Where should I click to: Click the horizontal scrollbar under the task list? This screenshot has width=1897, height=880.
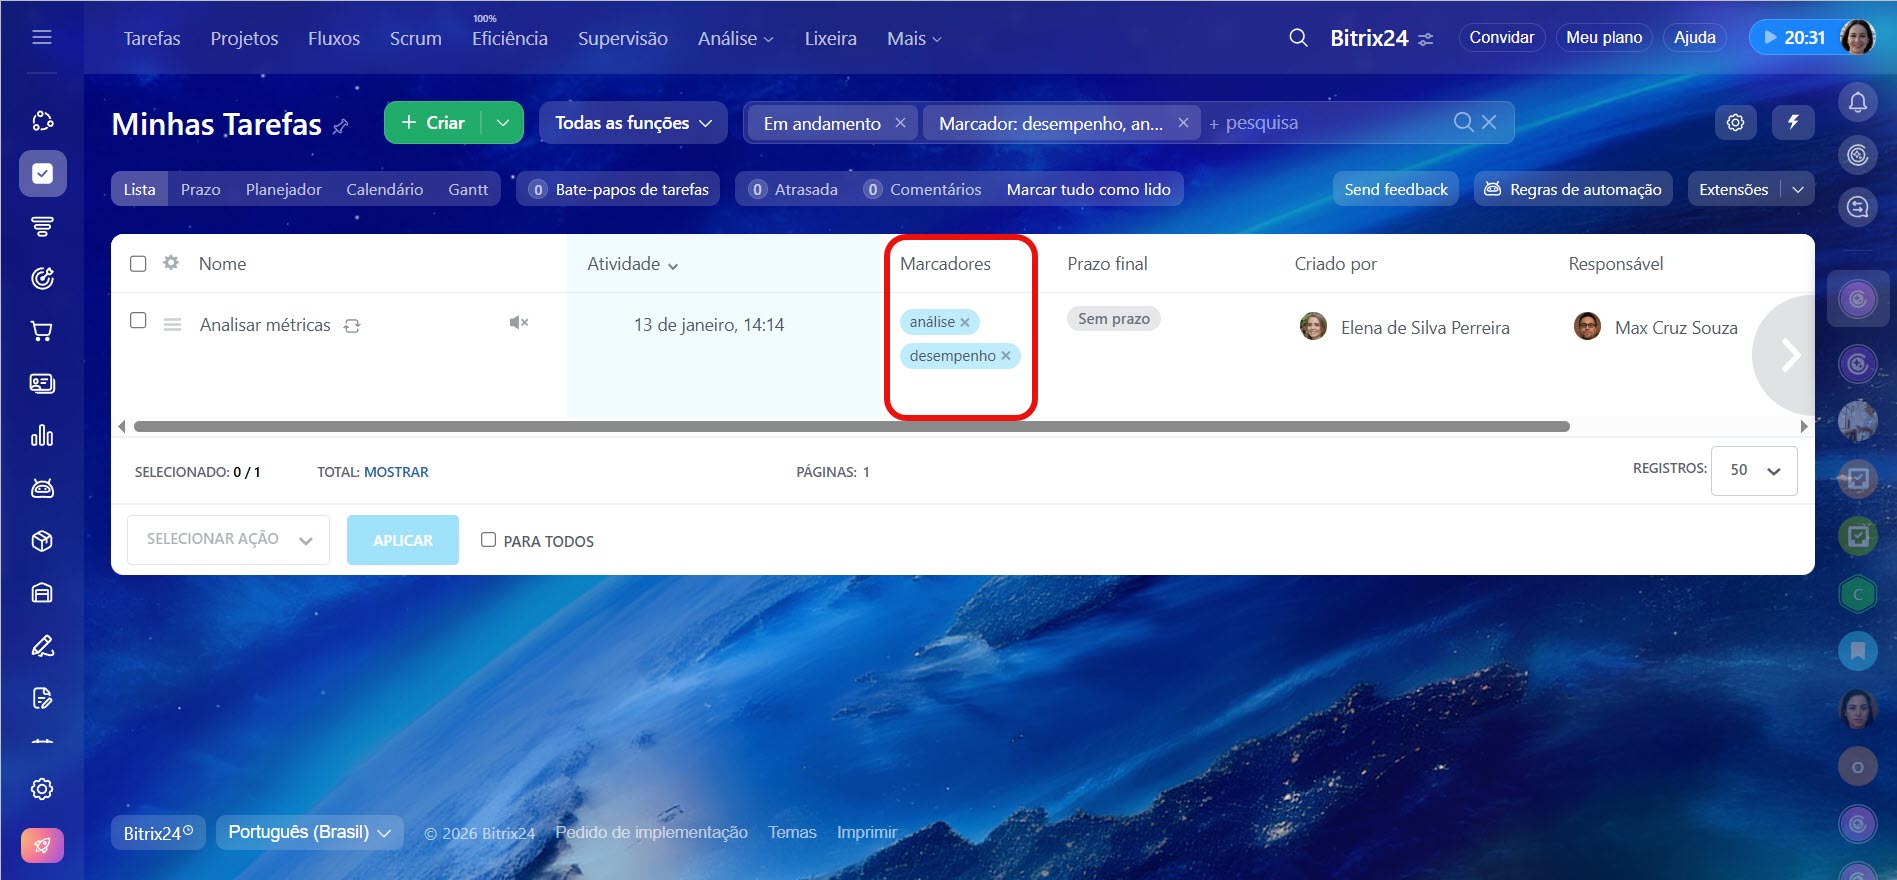(850, 427)
